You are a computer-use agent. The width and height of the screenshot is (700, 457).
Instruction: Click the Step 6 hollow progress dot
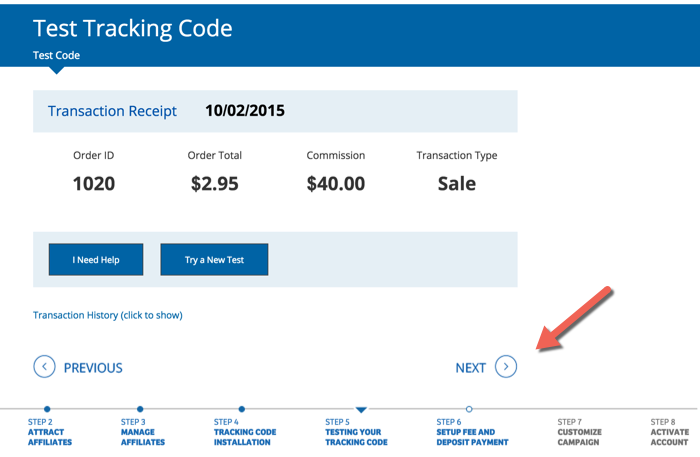pos(469,409)
